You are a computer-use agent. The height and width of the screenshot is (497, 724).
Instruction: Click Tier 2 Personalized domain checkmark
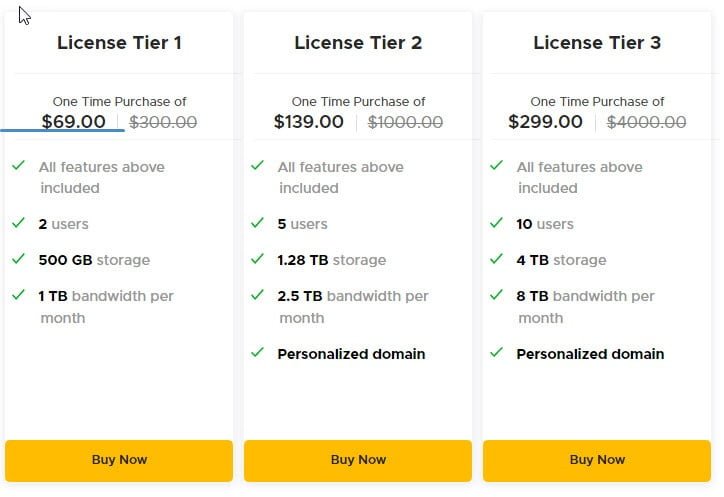pos(257,353)
